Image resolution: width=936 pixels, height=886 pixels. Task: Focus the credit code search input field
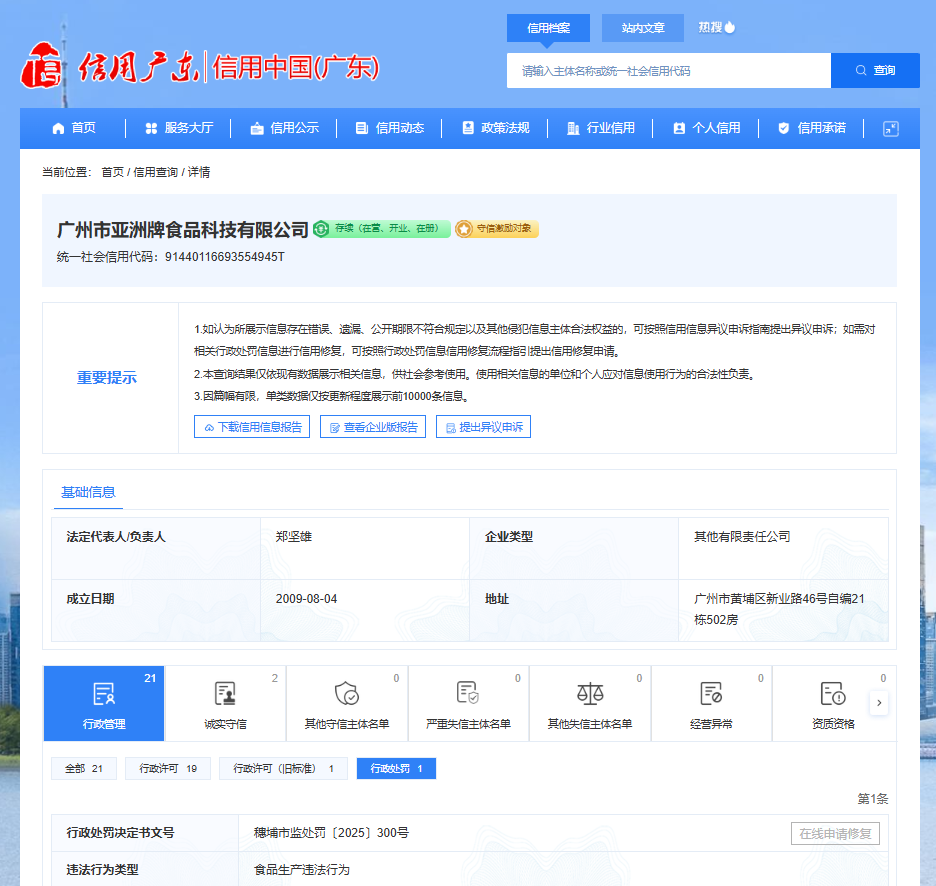[668, 71]
